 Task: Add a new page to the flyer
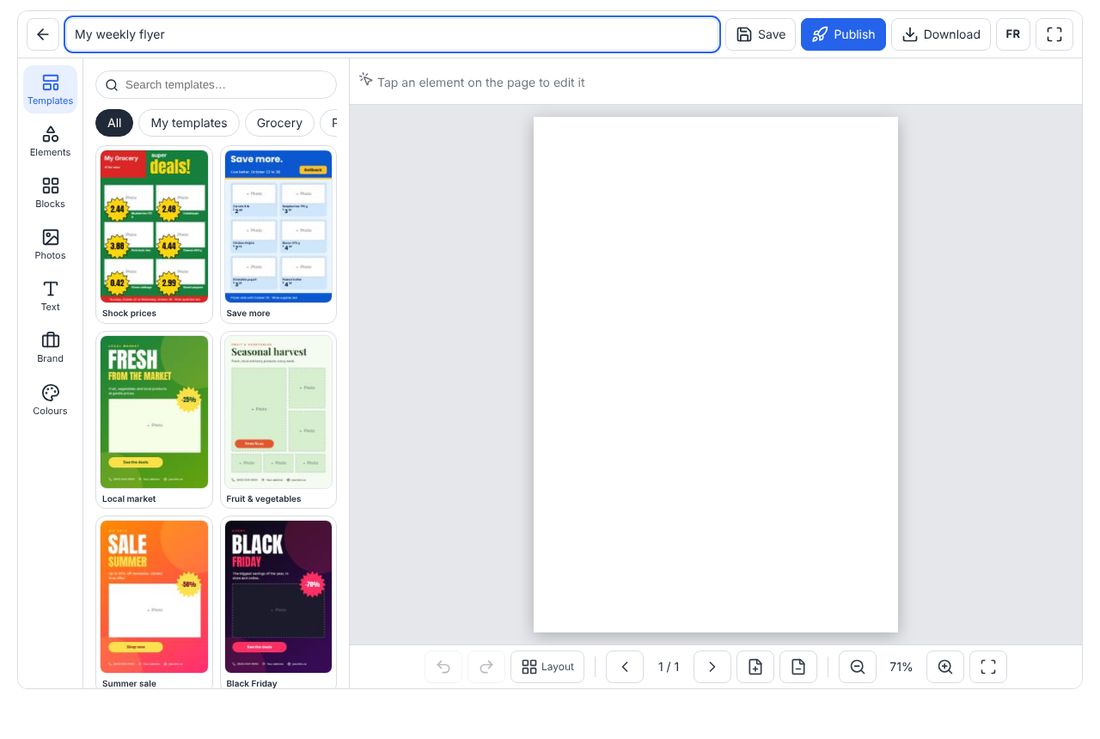click(x=756, y=667)
